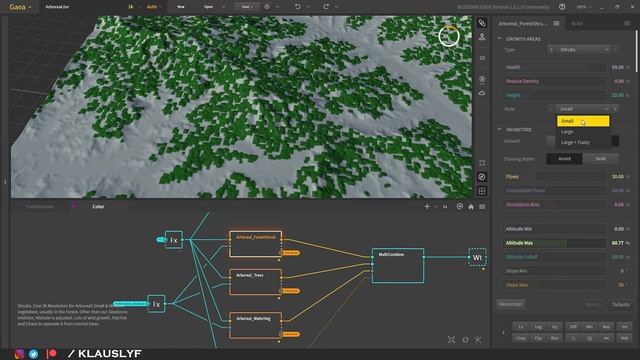Image resolution: width=640 pixels, height=360 pixels.
Task: Select the MultiCombine node
Action: (398, 265)
